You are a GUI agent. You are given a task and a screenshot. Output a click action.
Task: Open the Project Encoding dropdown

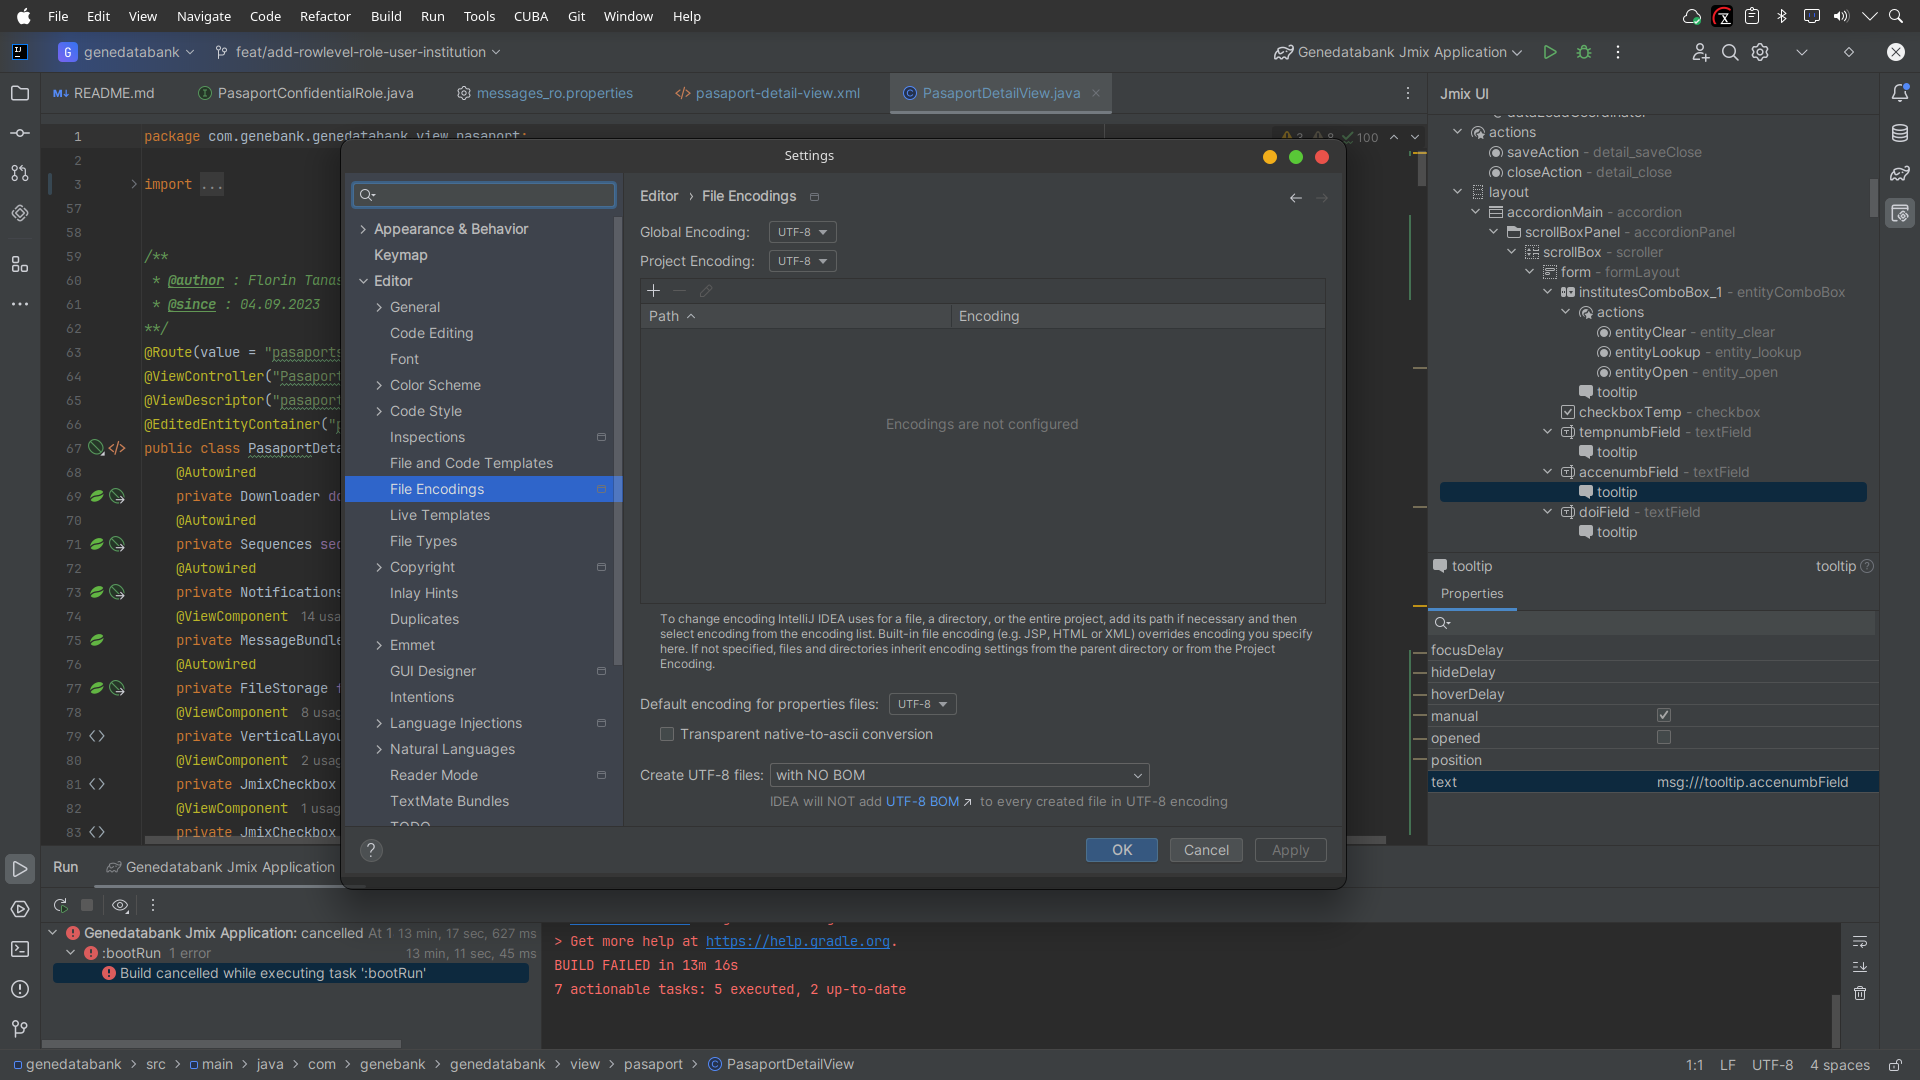[x=802, y=261]
